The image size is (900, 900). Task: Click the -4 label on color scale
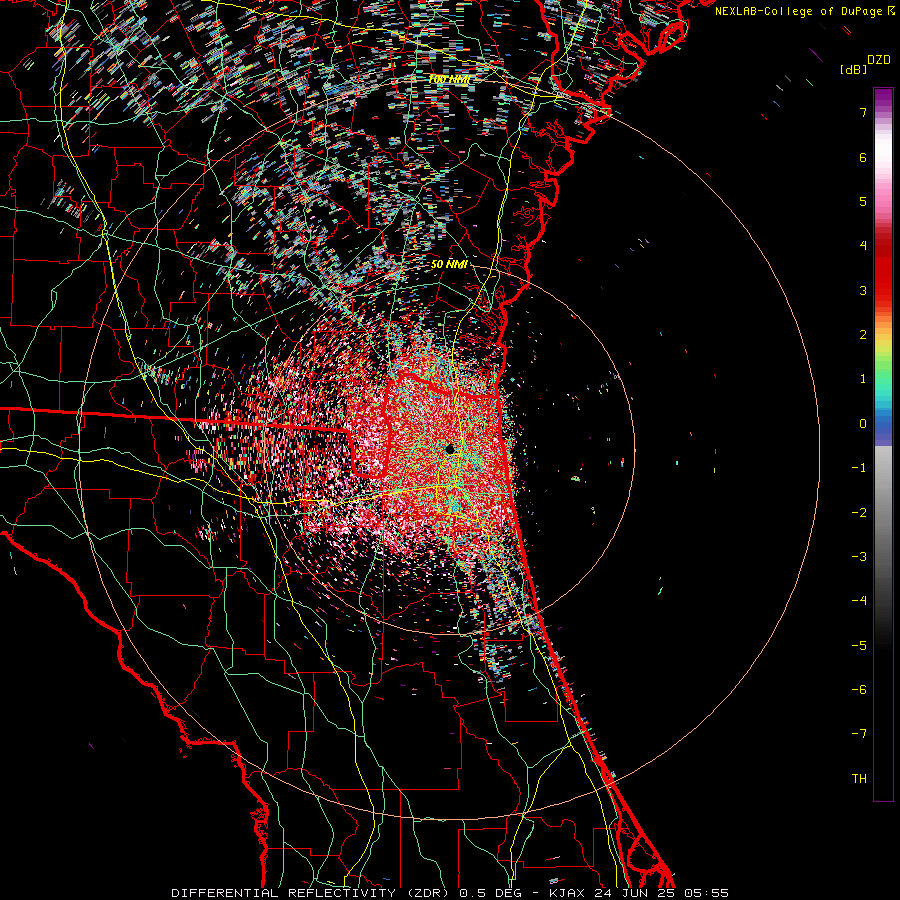click(859, 601)
